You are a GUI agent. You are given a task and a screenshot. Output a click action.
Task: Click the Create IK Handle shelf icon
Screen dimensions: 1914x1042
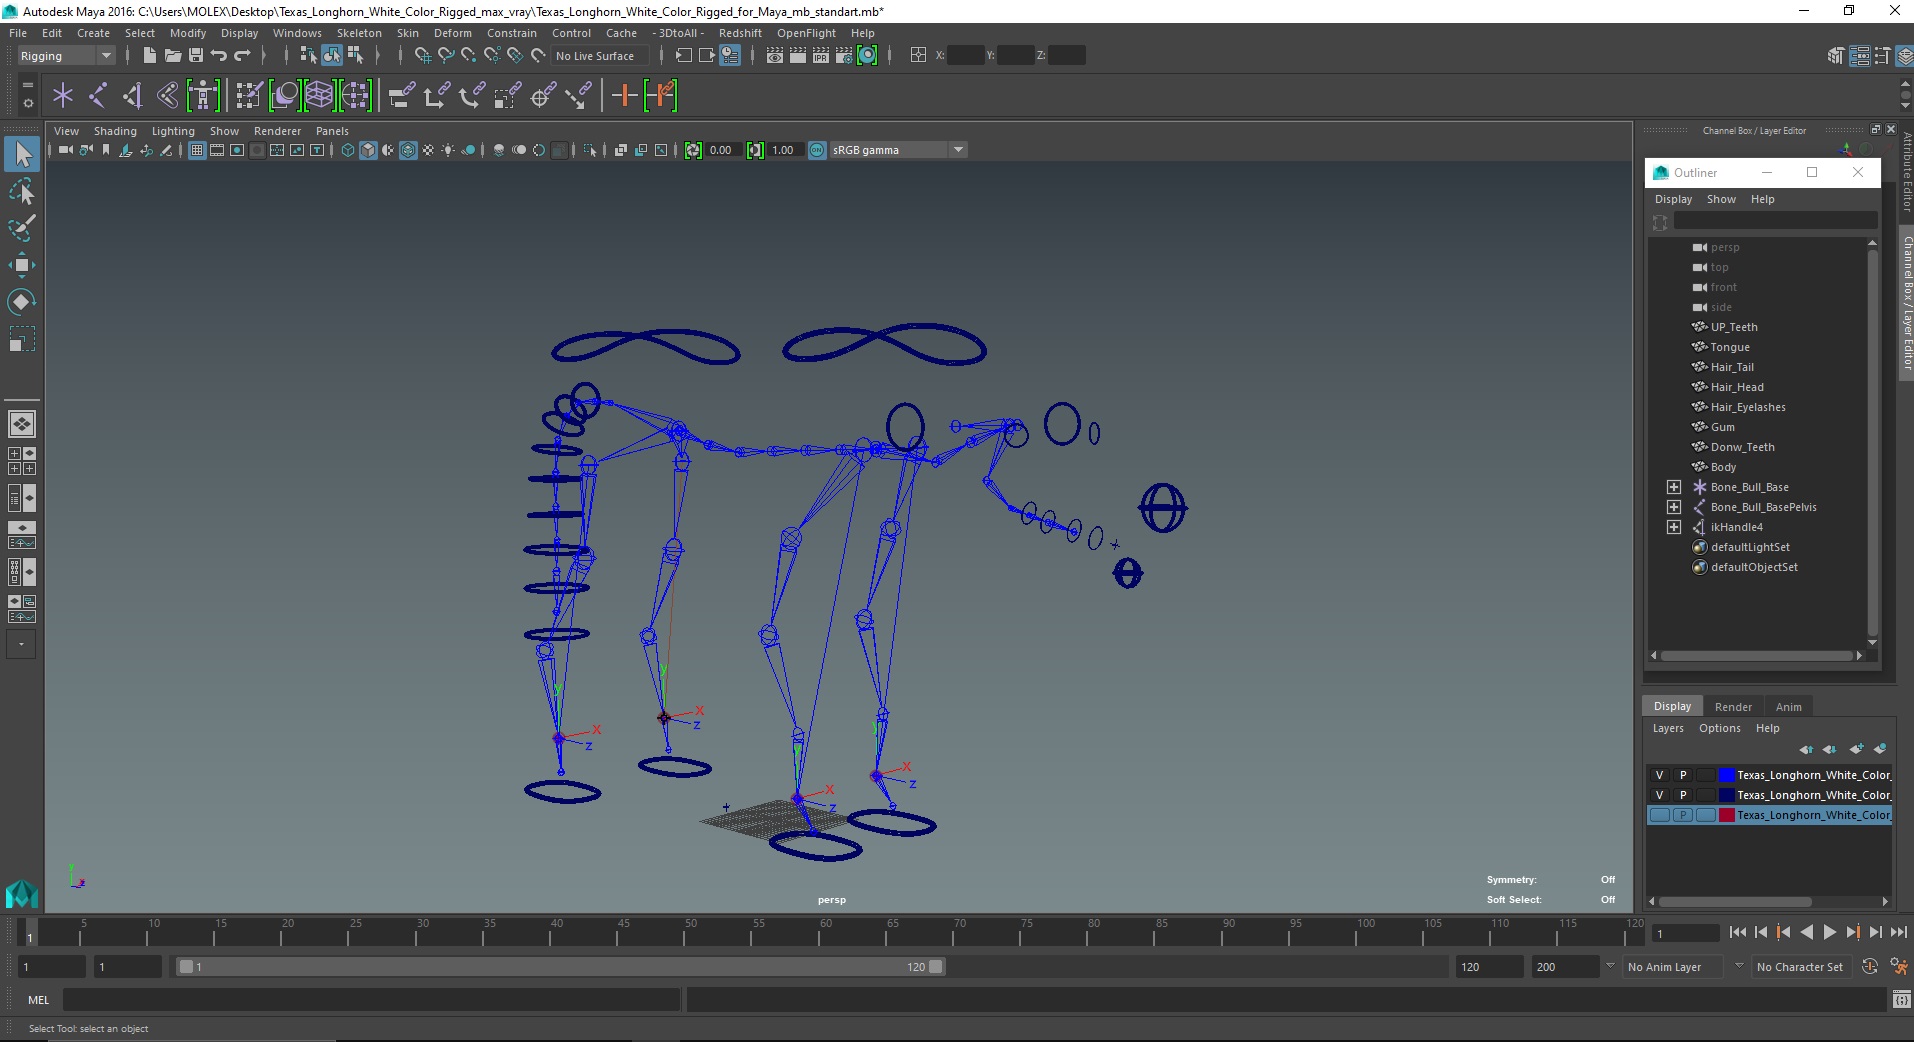click(133, 96)
